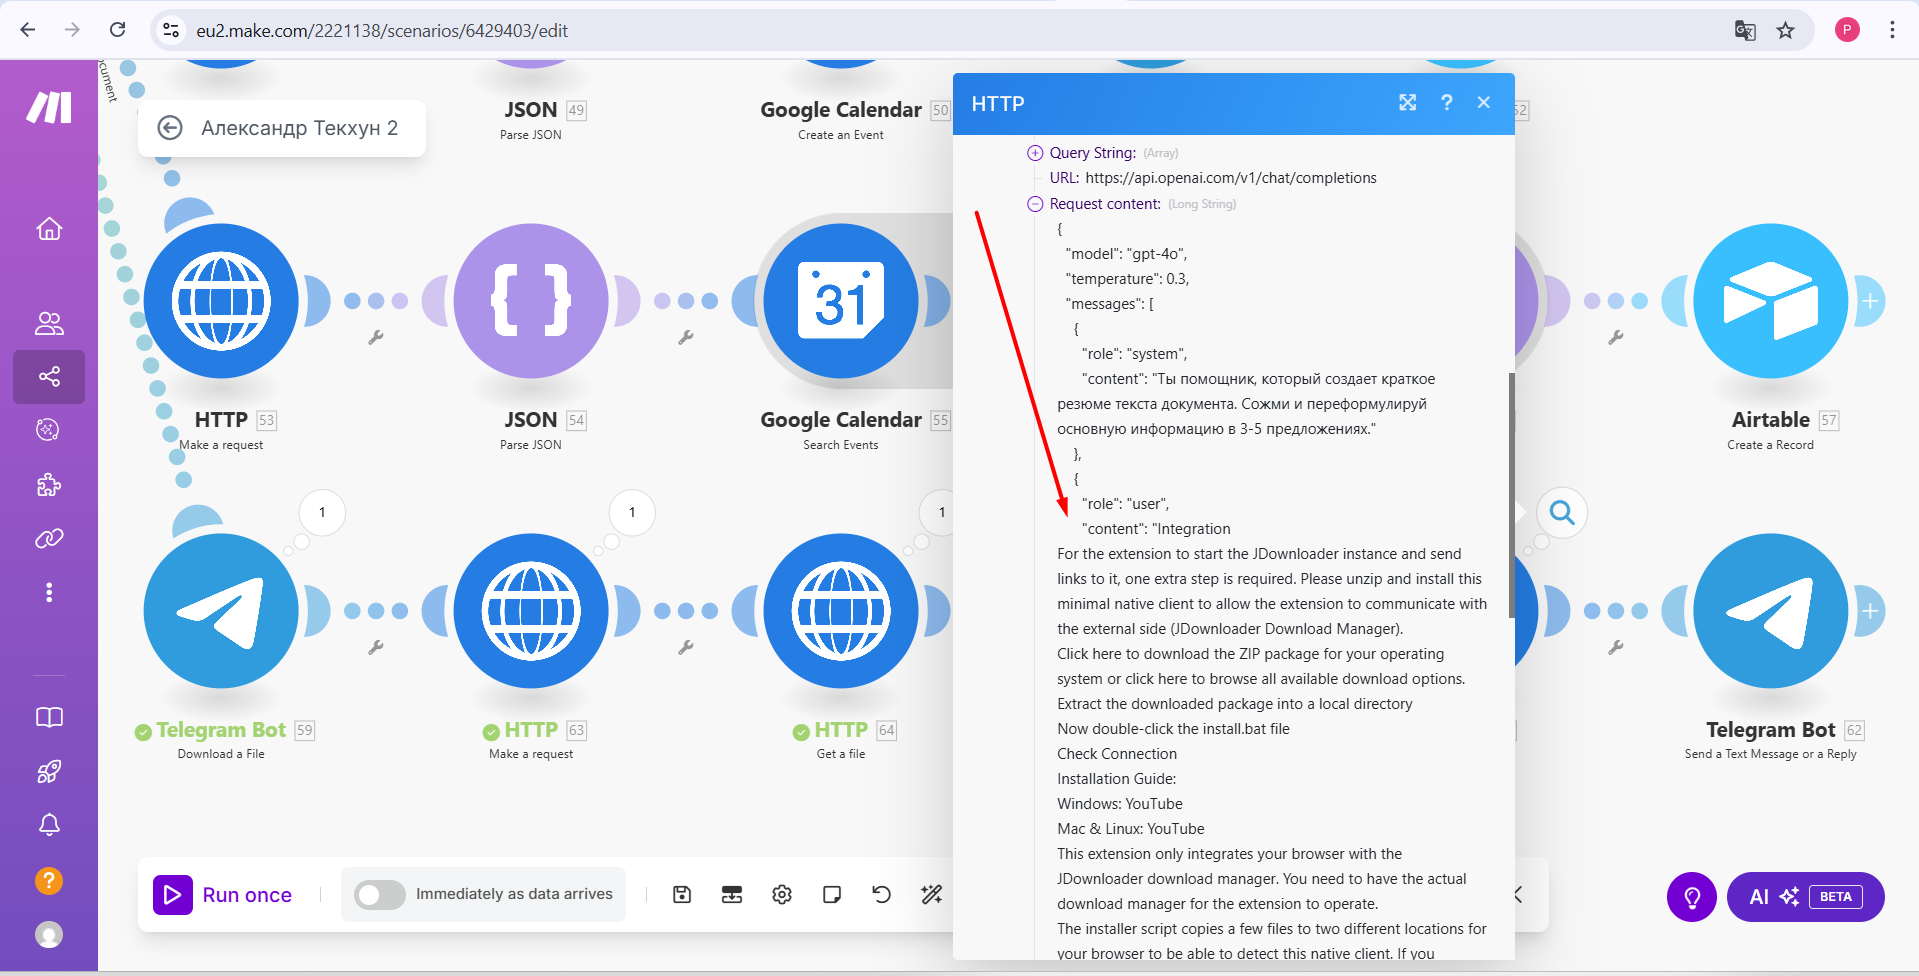Open the puzzle-piece apps icon in sidebar
Screen dimensions: 1919x976
[49, 485]
